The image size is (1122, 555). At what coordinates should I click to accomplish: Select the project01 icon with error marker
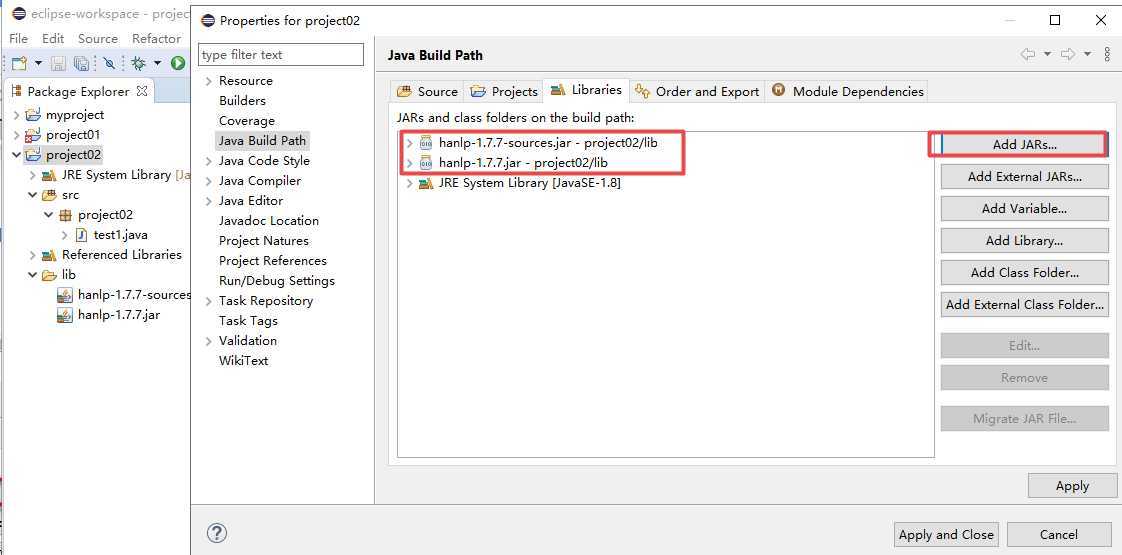(x=33, y=134)
